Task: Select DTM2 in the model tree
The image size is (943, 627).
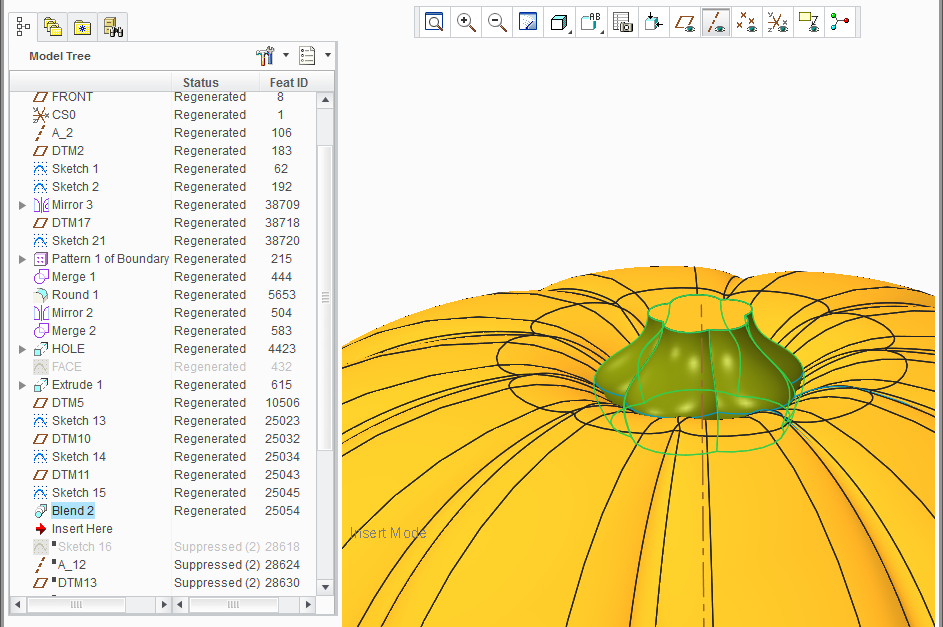Action: point(68,151)
